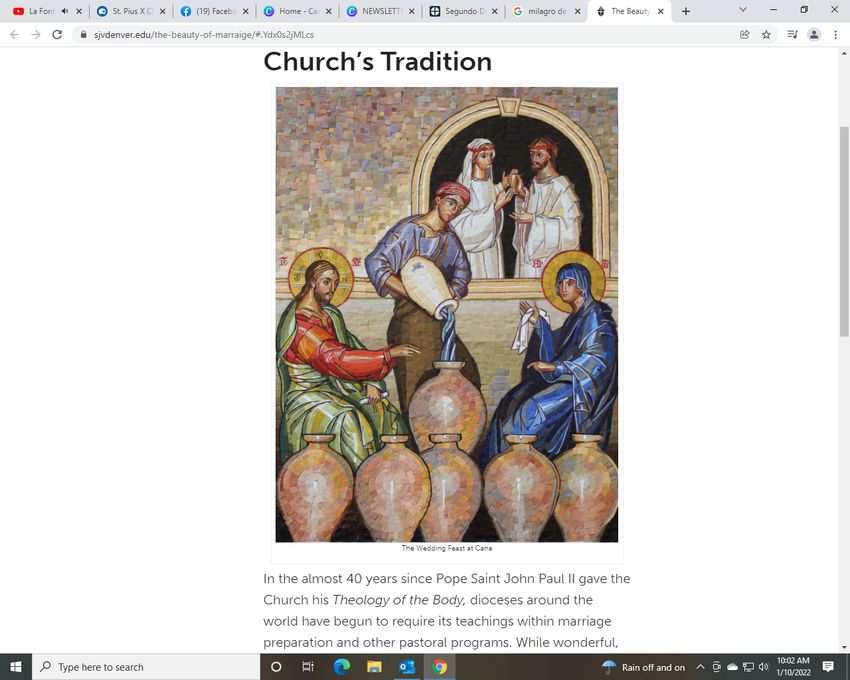
Task: Open the Chrome three-dot menu
Action: 835,34
